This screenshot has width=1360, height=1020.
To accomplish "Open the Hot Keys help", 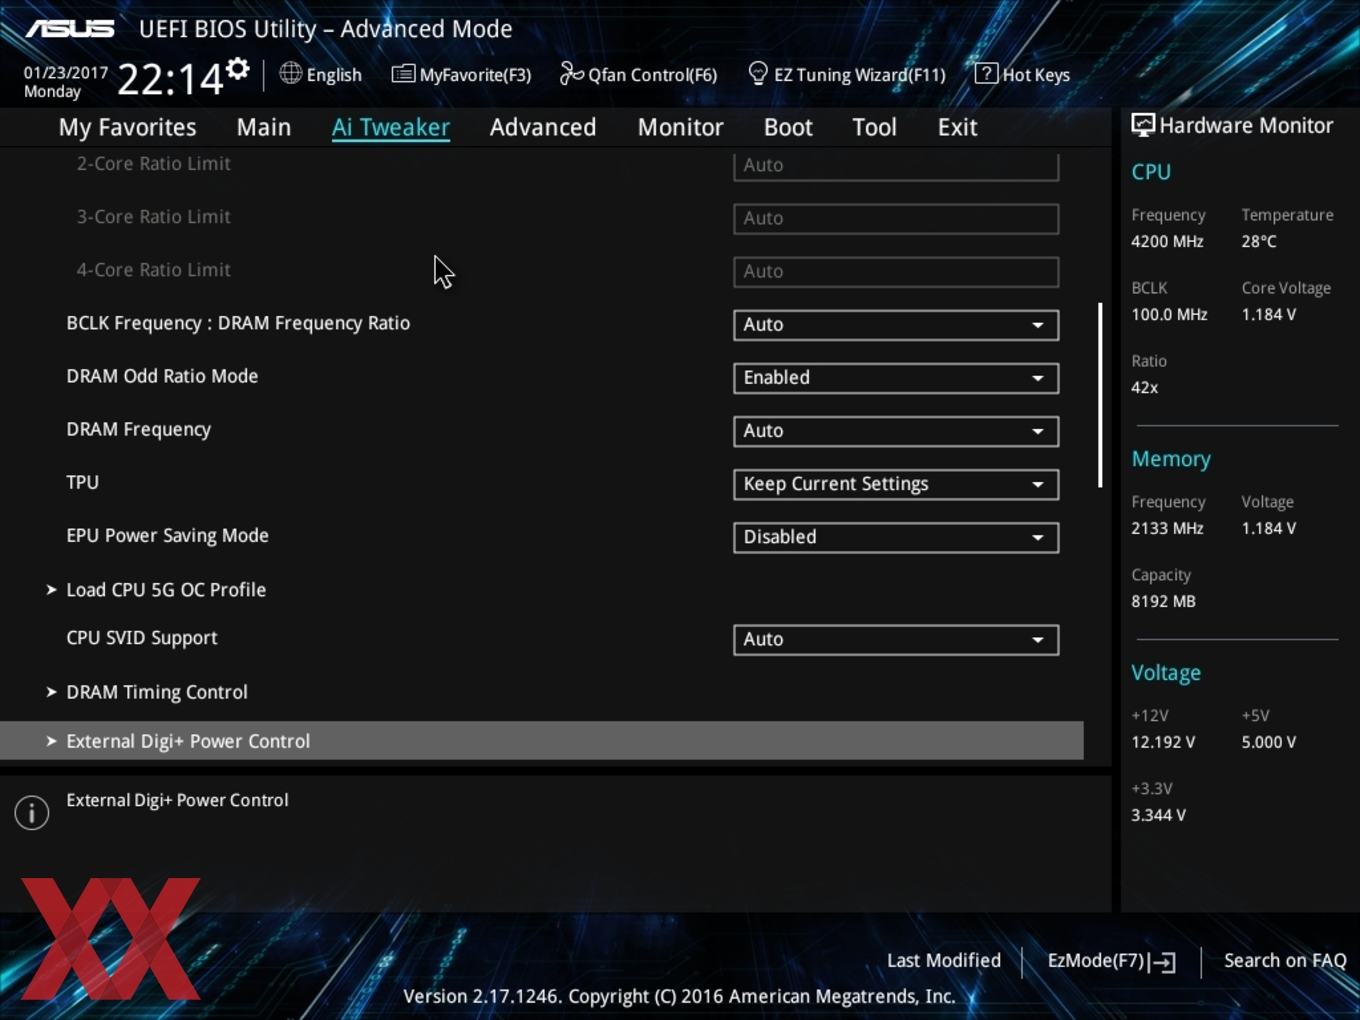I will [x=1022, y=74].
